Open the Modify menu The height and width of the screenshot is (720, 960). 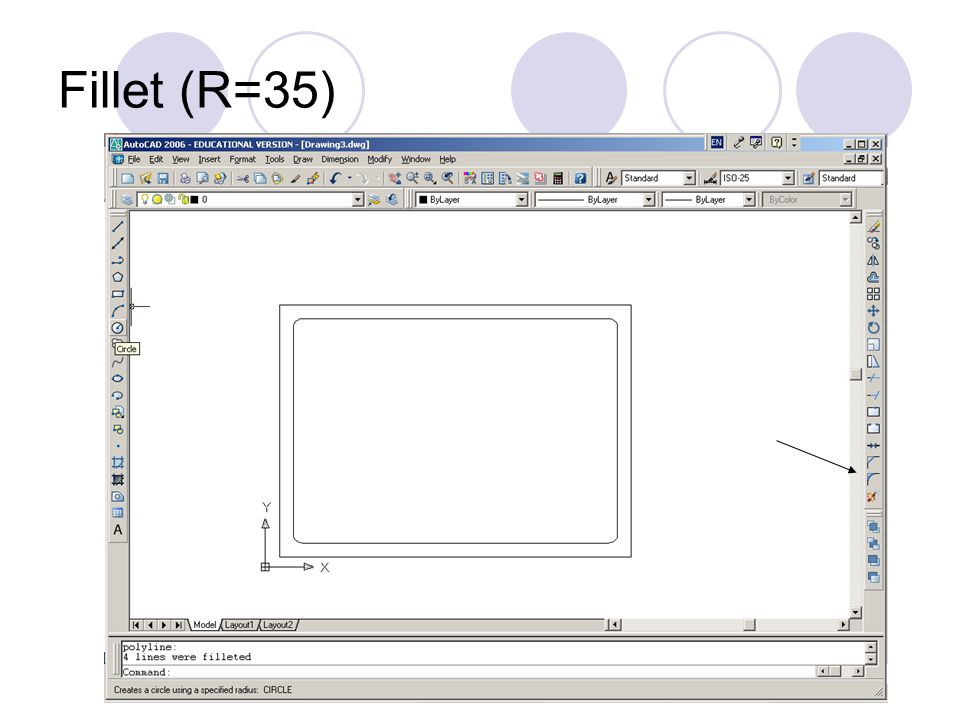[380, 159]
